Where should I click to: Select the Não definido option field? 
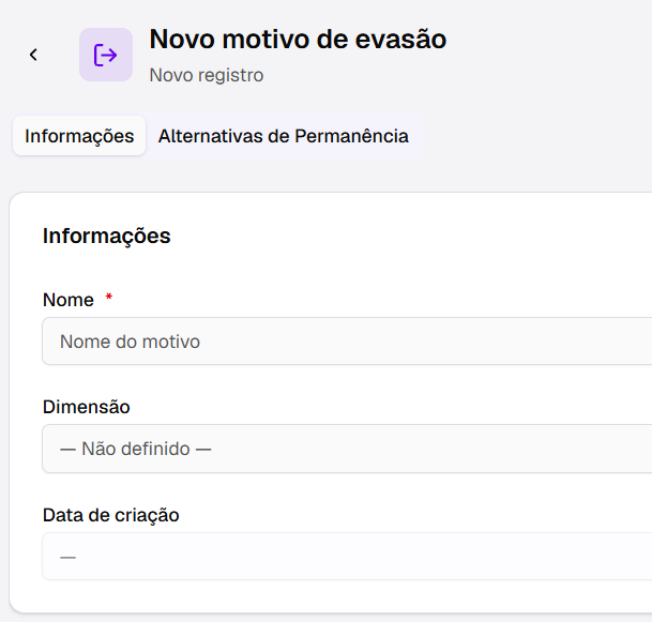point(347,449)
